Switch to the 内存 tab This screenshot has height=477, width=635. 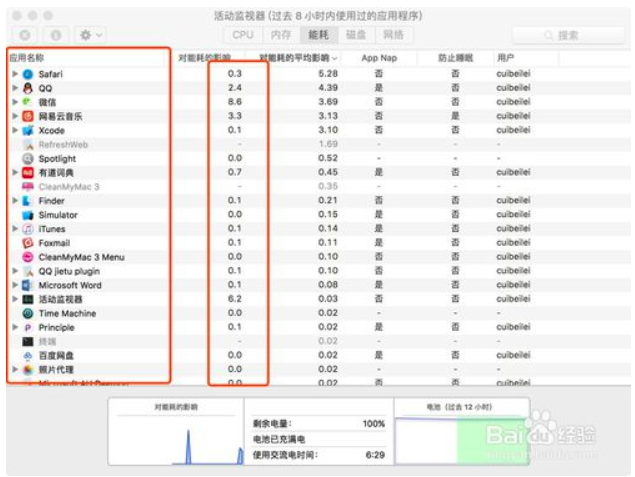click(x=281, y=35)
